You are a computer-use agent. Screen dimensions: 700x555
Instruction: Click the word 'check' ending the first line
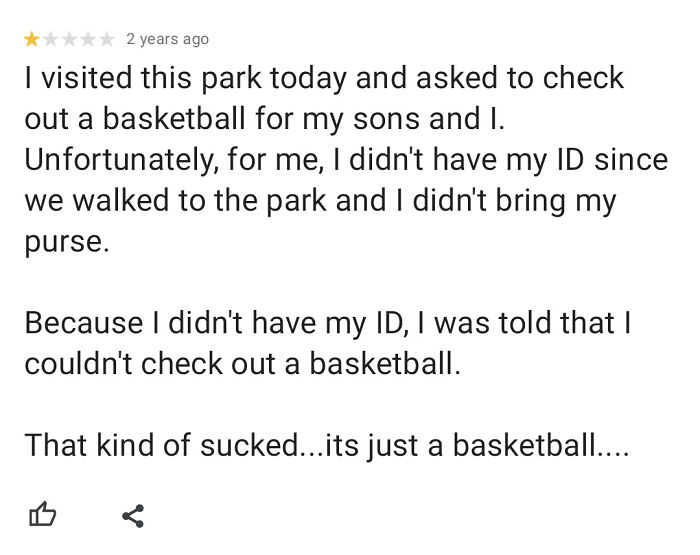pyautogui.click(x=583, y=78)
